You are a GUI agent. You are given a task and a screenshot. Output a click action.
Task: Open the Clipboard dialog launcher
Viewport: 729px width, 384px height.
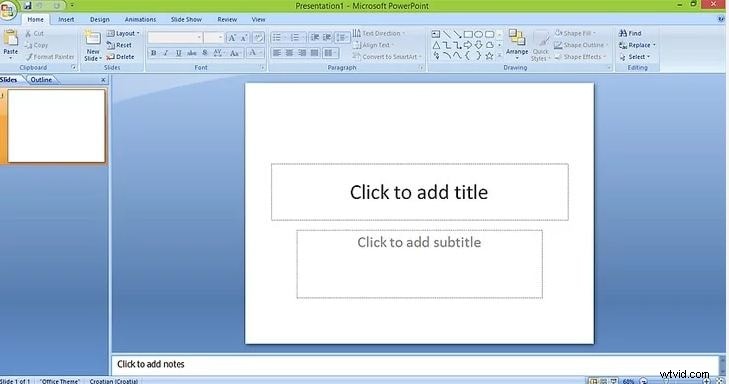73,68
